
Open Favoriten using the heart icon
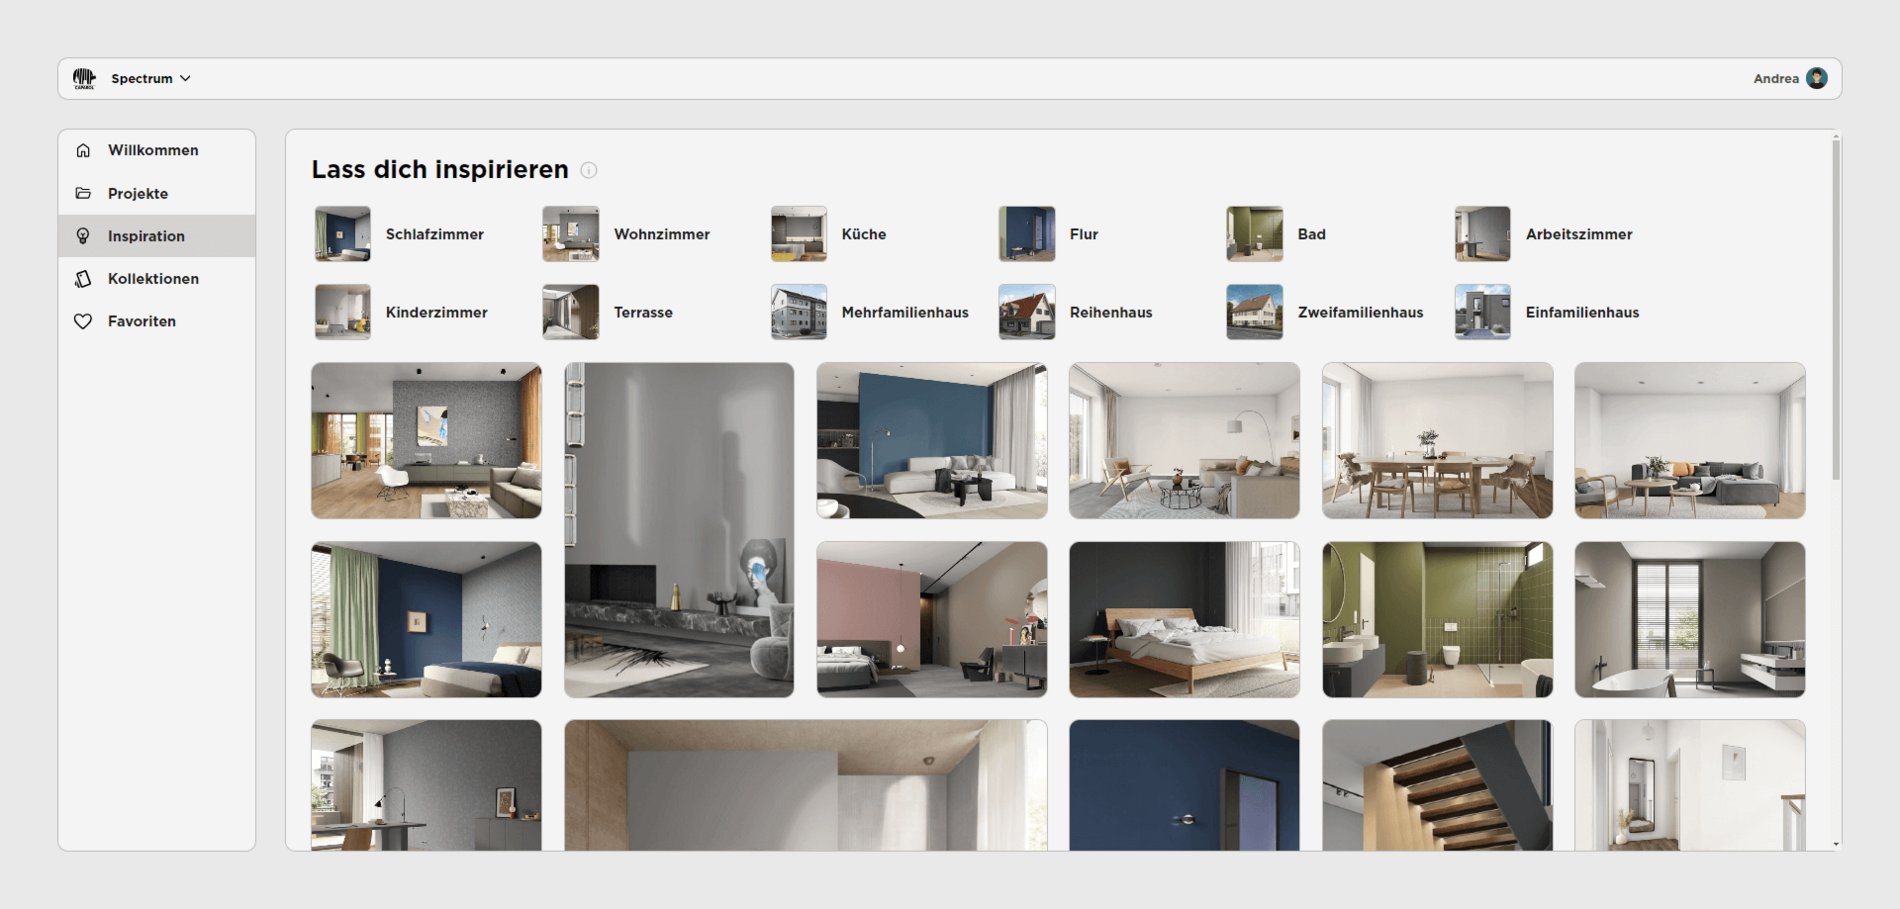[85, 321]
